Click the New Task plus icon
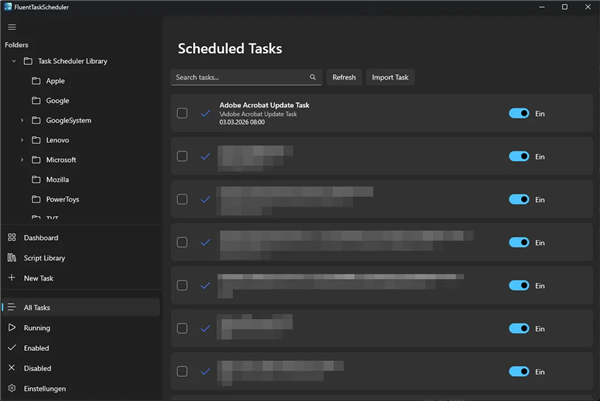 [x=12, y=278]
